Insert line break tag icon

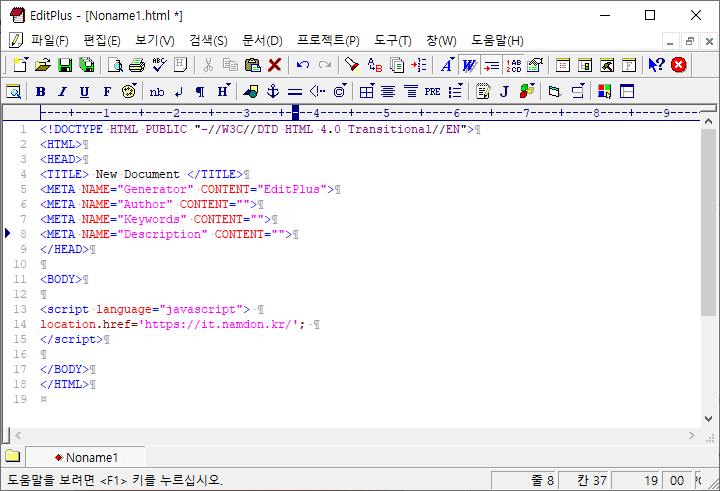(179, 92)
